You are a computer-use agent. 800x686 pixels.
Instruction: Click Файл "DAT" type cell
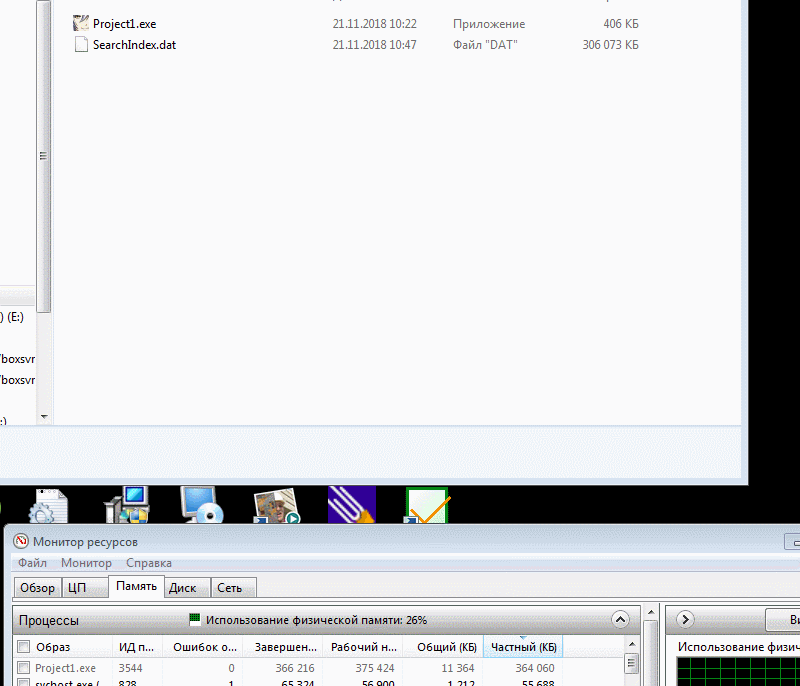coord(485,45)
